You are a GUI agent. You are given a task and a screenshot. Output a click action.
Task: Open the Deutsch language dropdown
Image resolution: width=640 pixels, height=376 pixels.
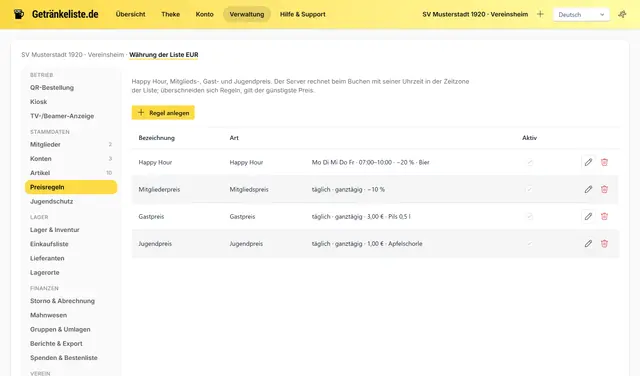581,15
